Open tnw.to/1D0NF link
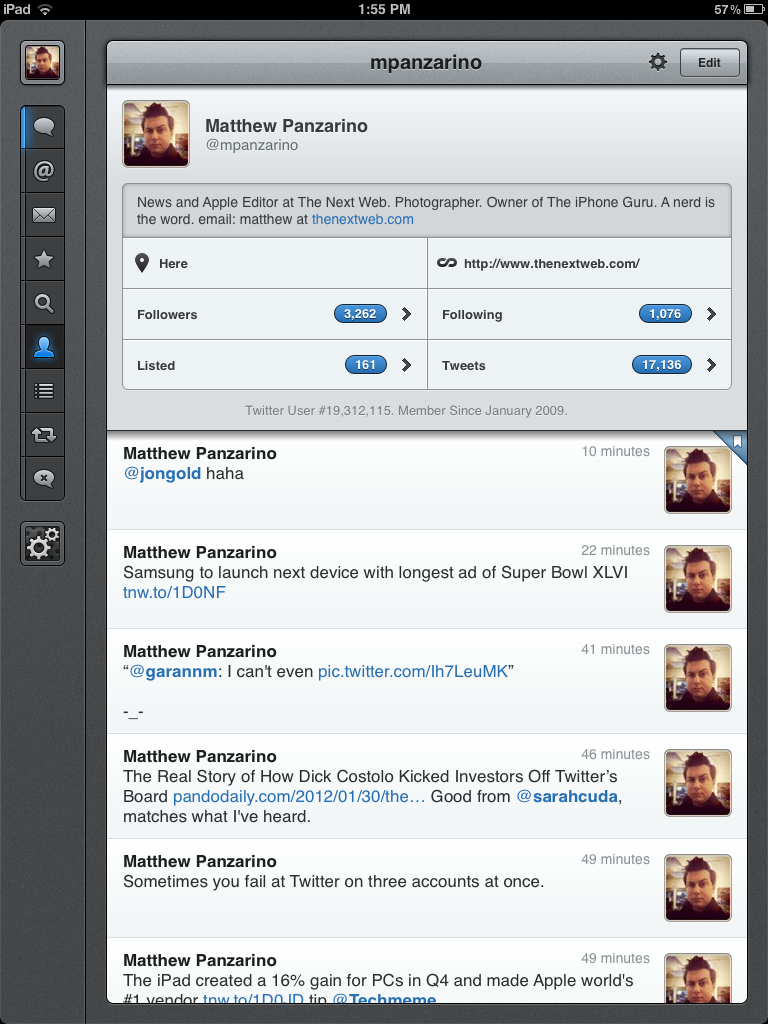This screenshot has width=768, height=1024. (x=174, y=592)
